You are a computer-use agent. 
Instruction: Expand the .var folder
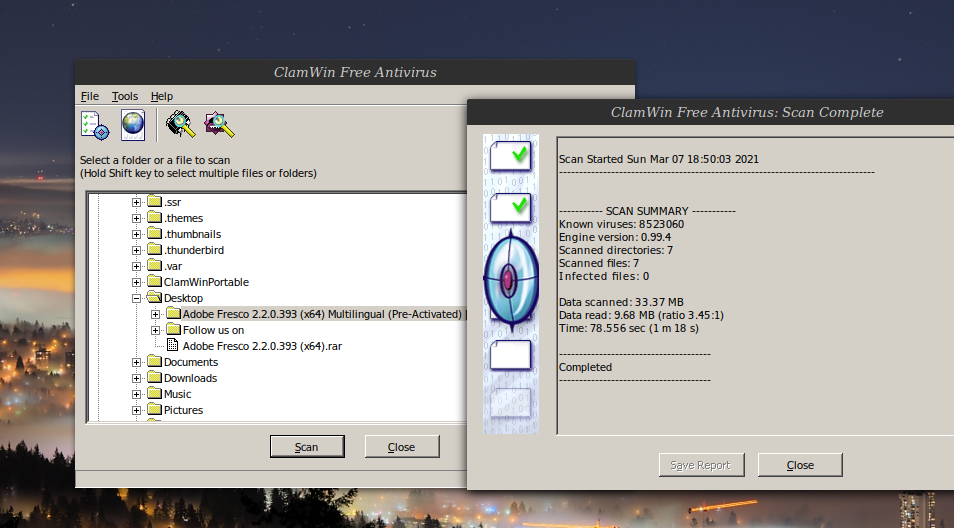coord(136,266)
